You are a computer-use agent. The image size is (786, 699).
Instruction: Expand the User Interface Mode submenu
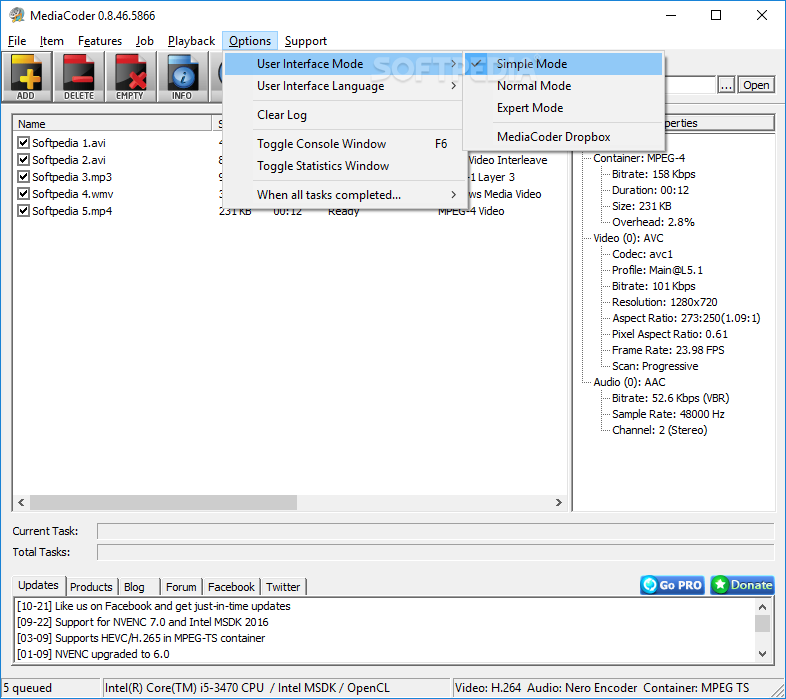coord(343,64)
